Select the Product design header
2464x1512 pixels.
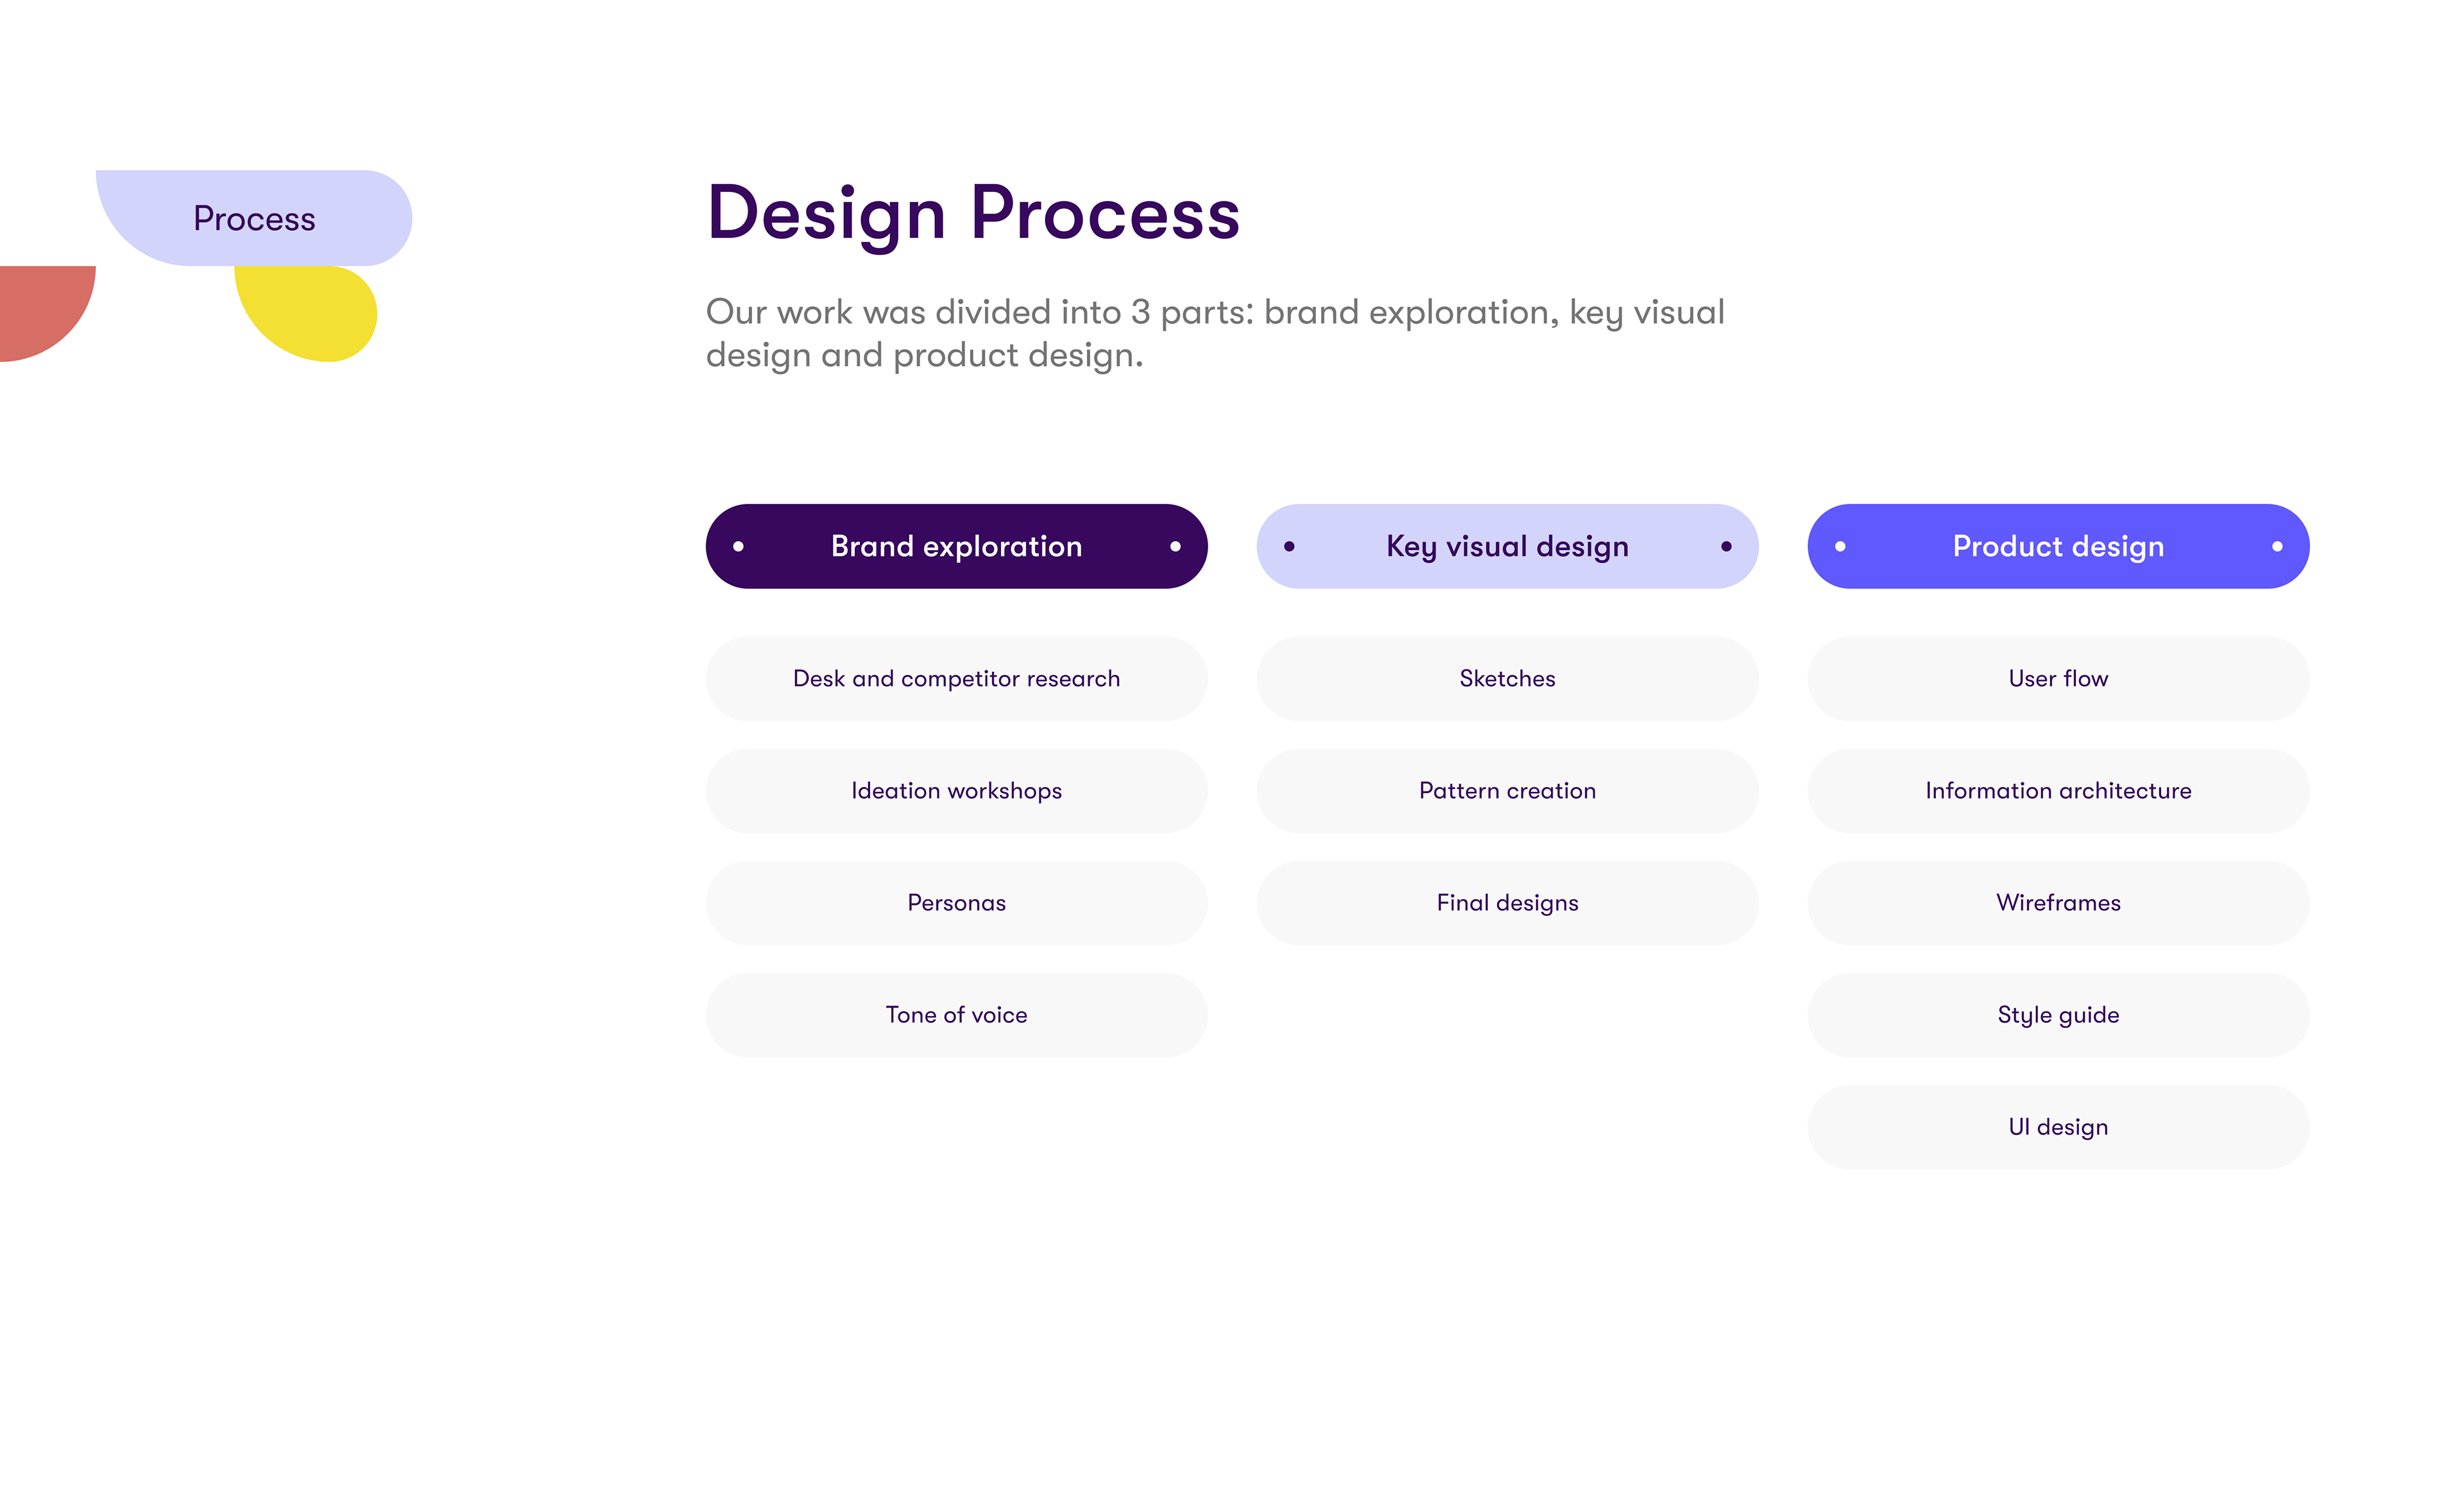point(2058,546)
